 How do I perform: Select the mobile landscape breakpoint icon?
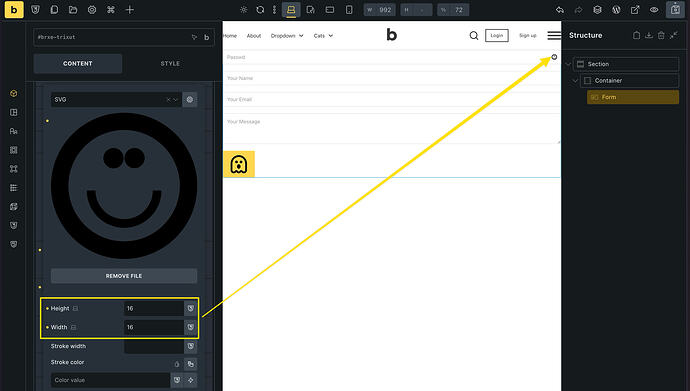click(x=330, y=10)
